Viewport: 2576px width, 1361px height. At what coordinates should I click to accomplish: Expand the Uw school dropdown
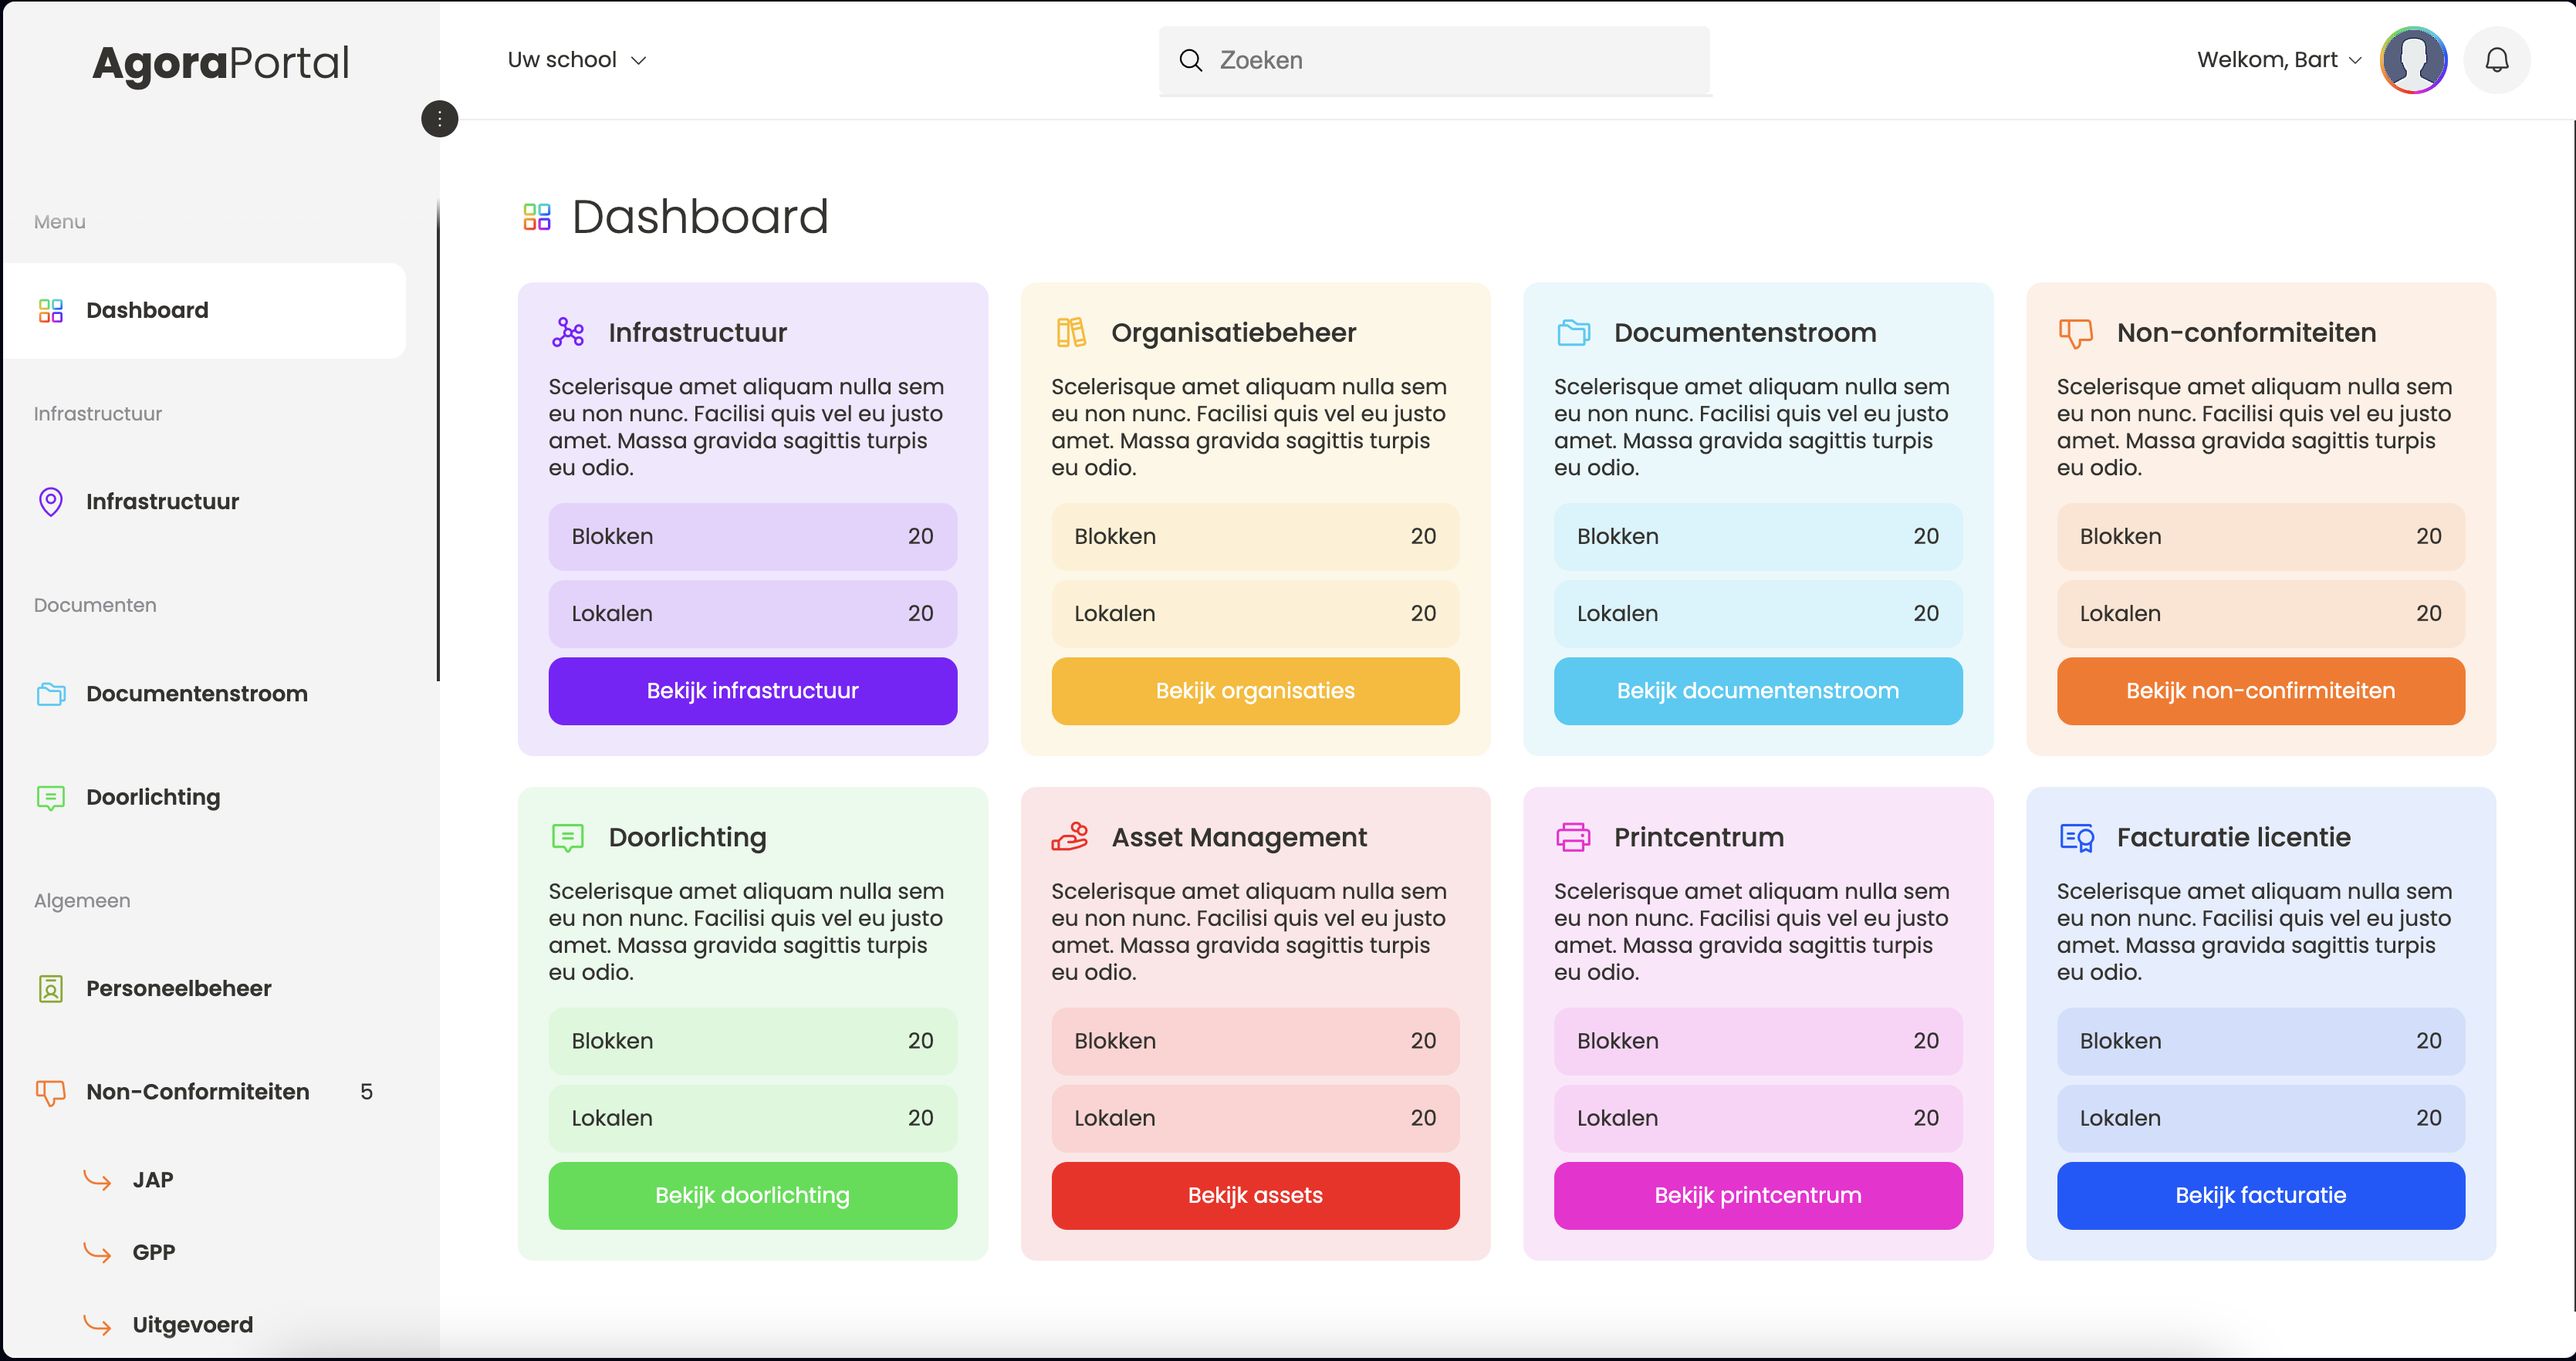(577, 60)
